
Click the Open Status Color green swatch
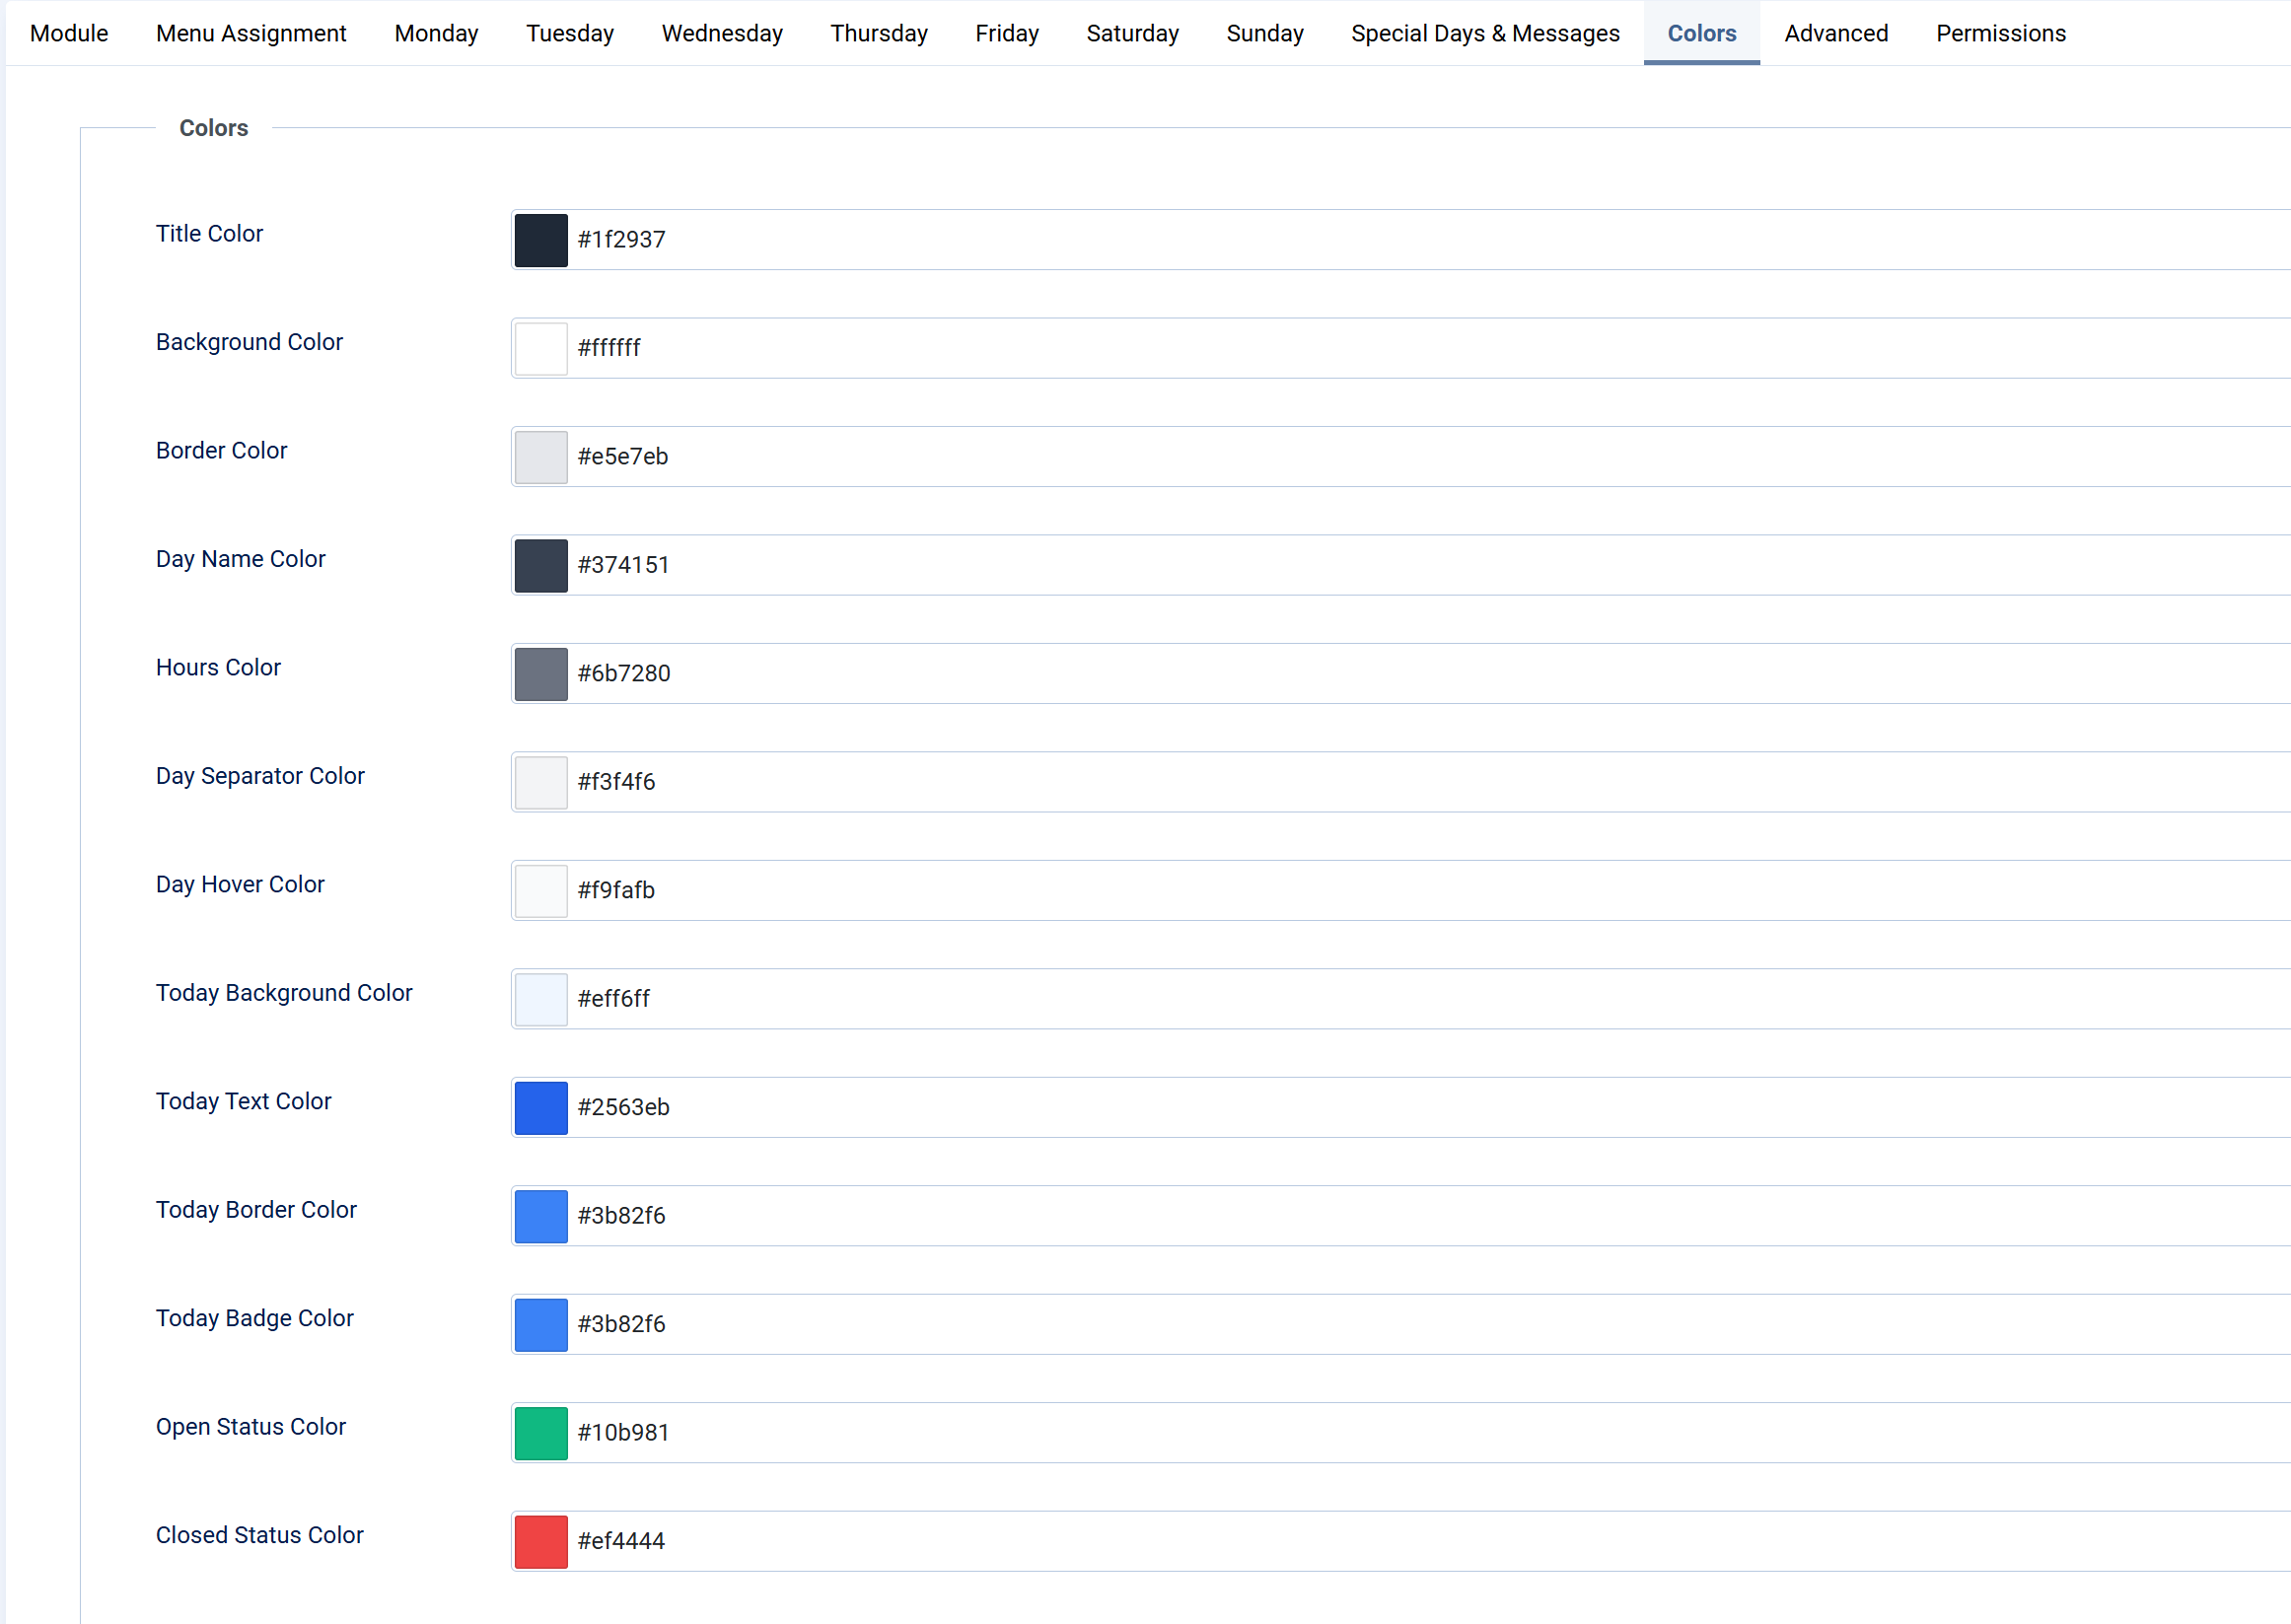pyautogui.click(x=541, y=1433)
